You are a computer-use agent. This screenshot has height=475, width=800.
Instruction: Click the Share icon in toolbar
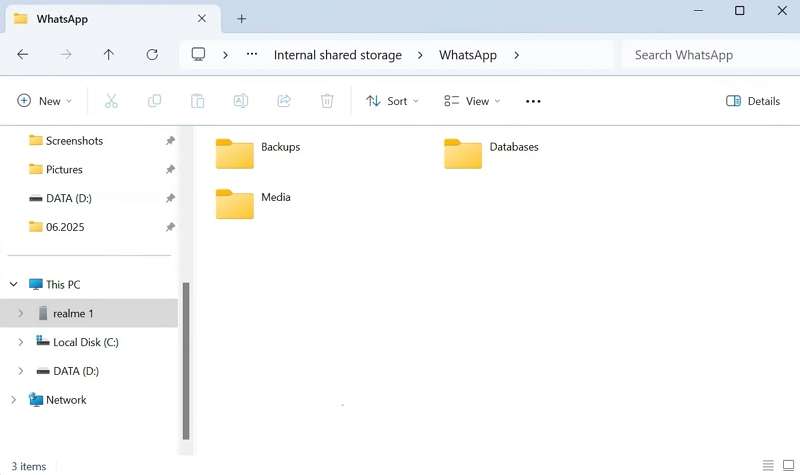tap(283, 101)
